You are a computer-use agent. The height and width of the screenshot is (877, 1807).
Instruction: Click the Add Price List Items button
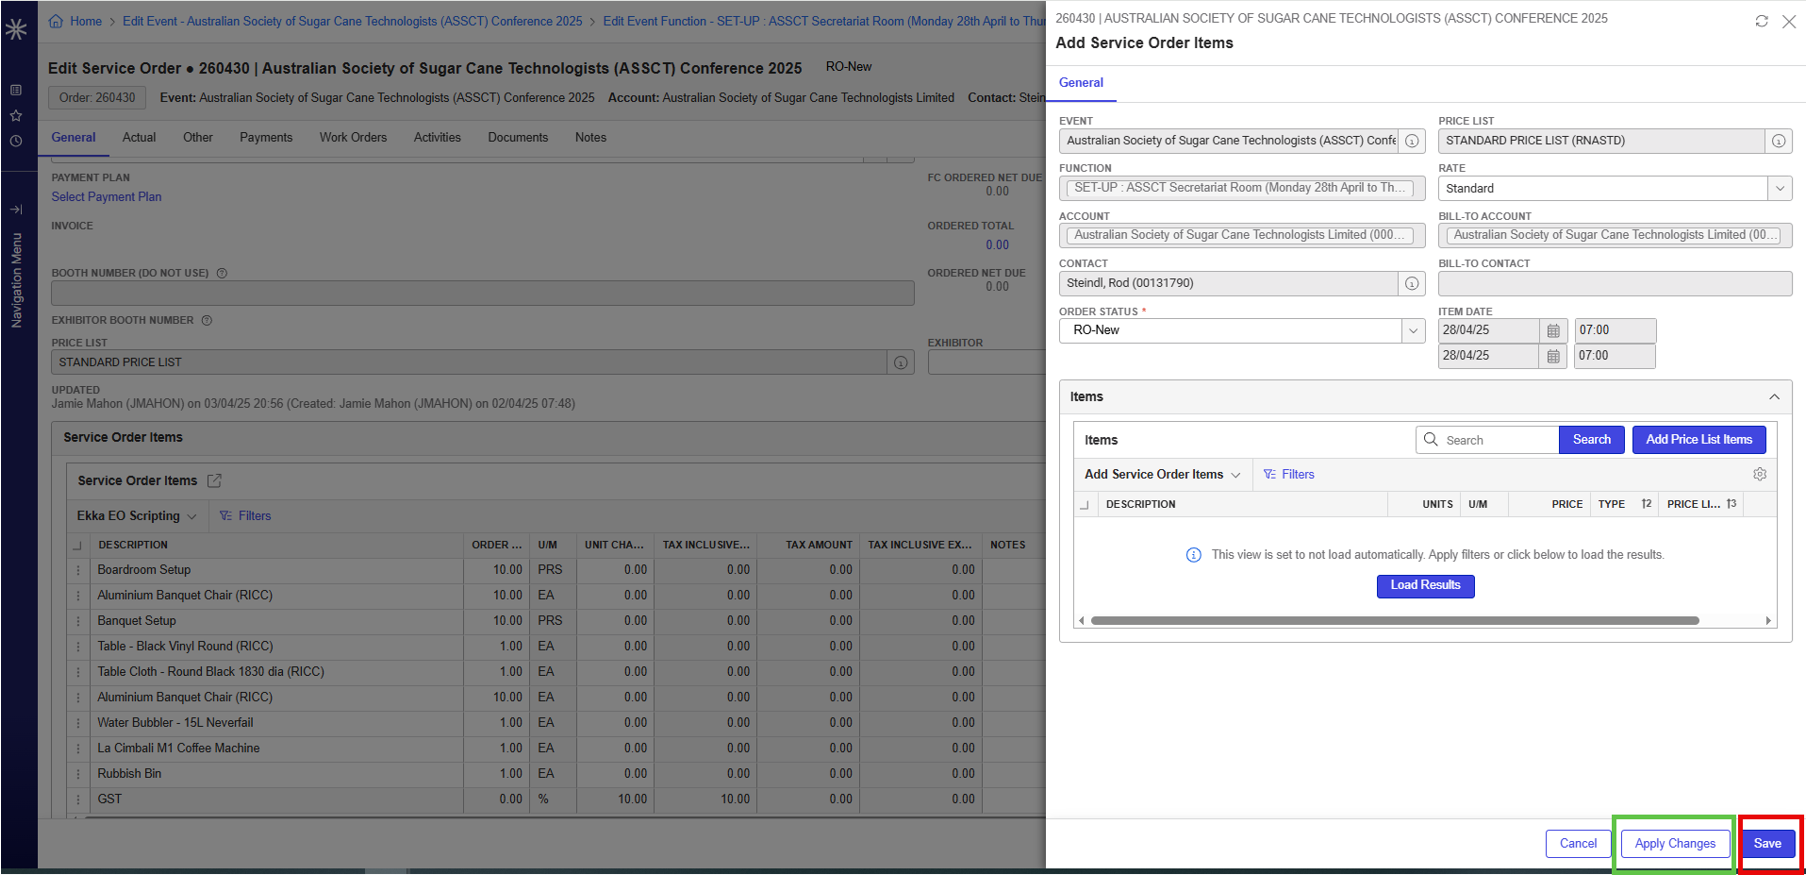(1699, 440)
